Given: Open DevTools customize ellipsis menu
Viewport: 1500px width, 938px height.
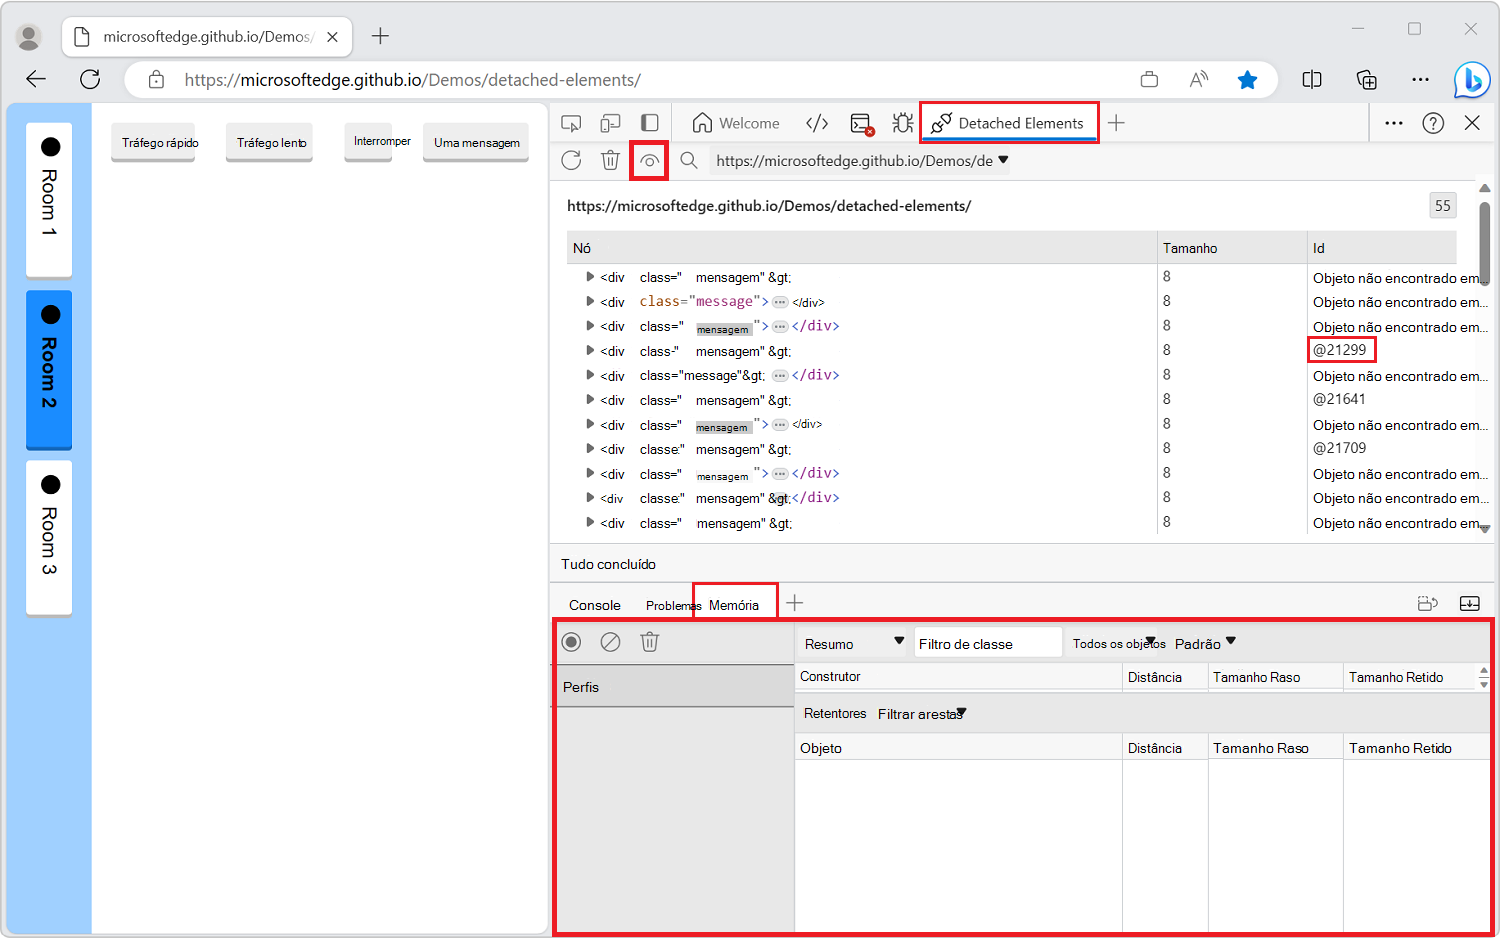Looking at the screenshot, I should (1394, 123).
